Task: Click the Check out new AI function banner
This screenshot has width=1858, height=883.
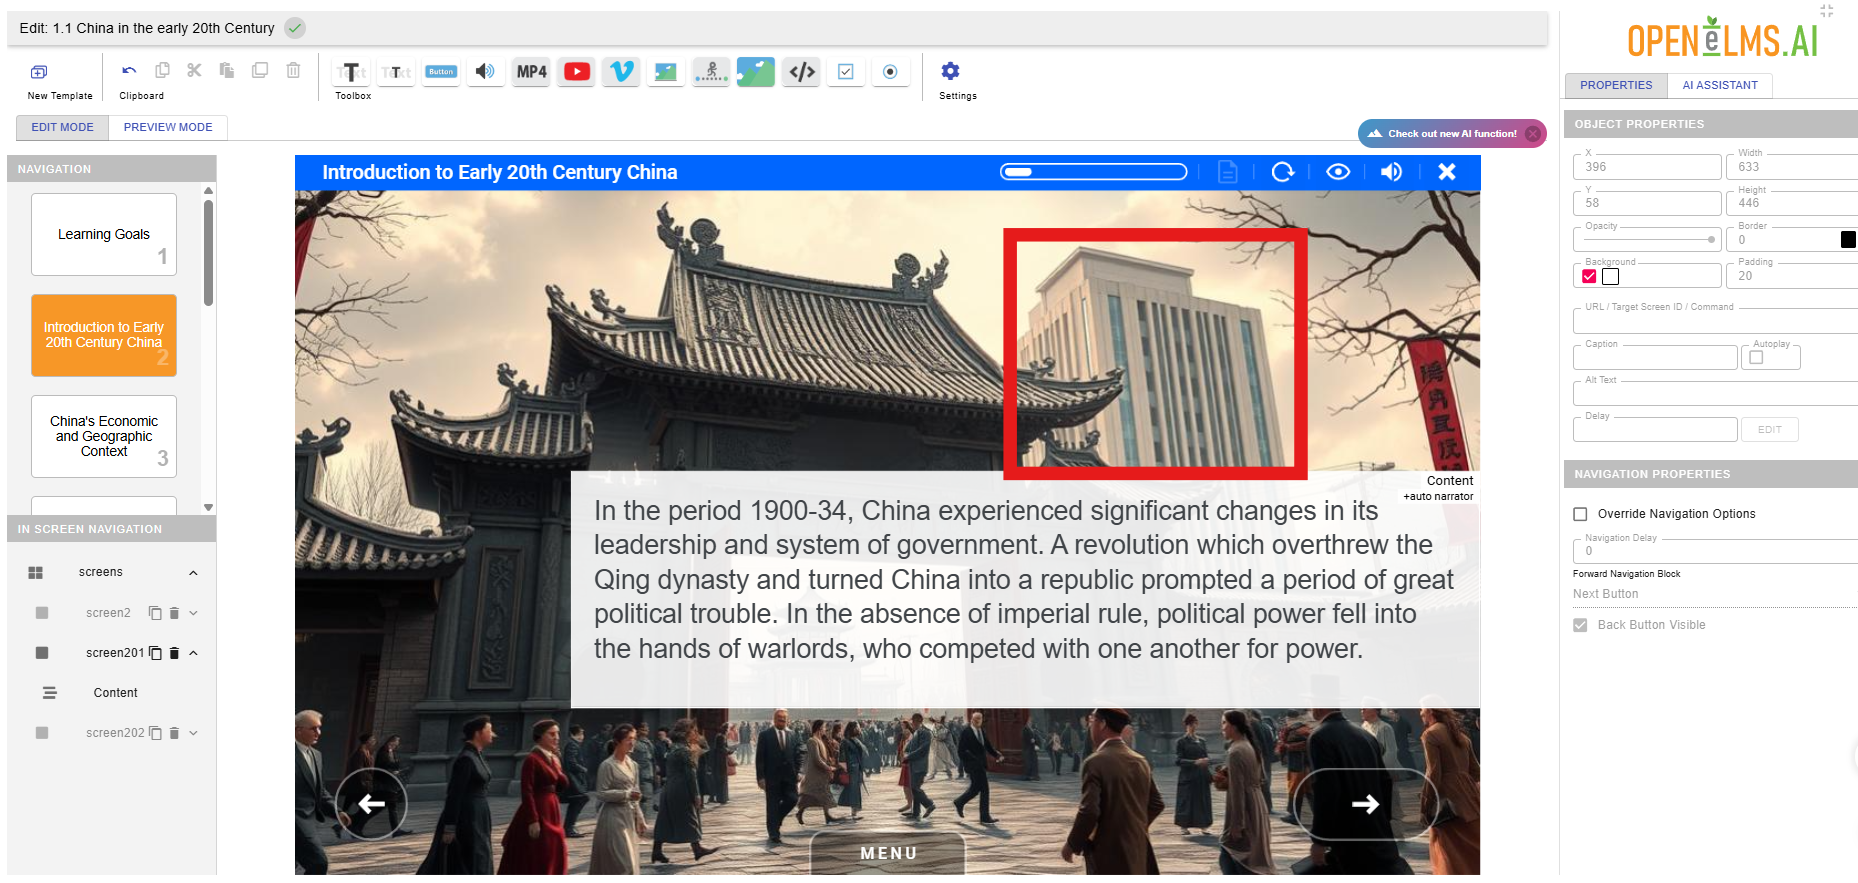Action: (1451, 133)
